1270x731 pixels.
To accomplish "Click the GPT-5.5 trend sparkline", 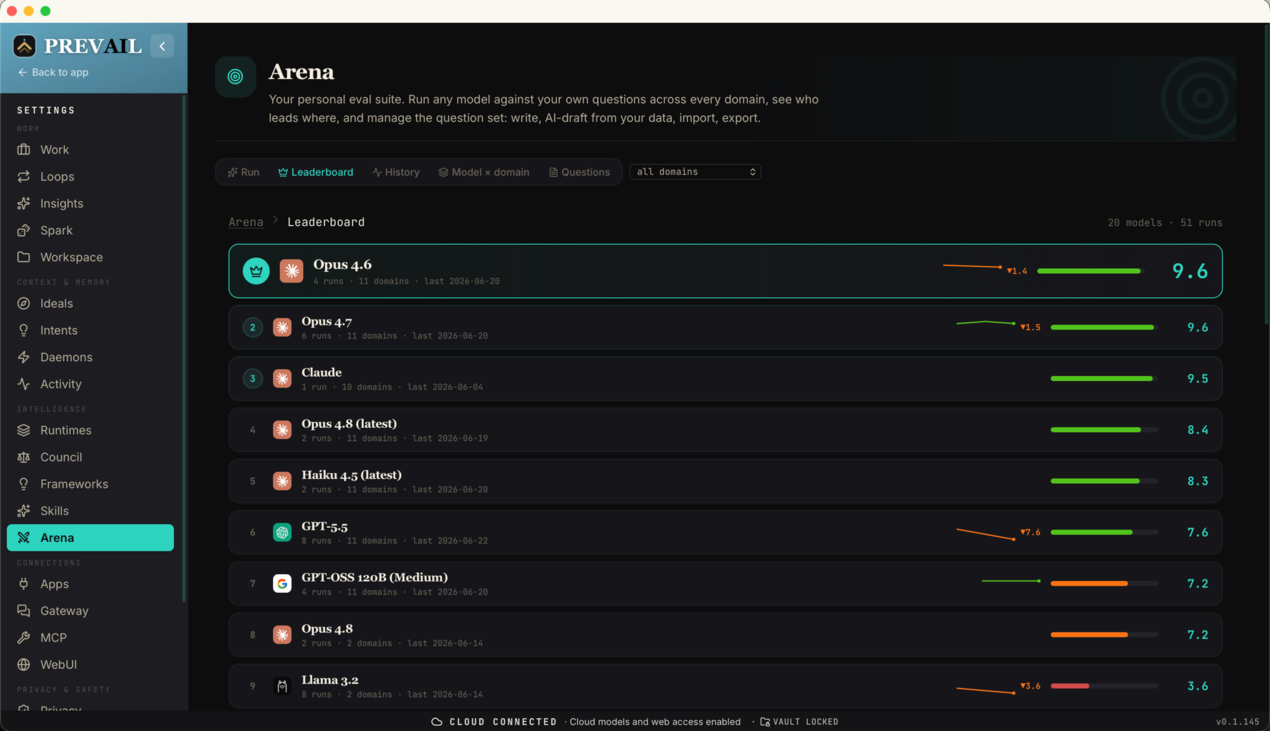I will pos(986,534).
